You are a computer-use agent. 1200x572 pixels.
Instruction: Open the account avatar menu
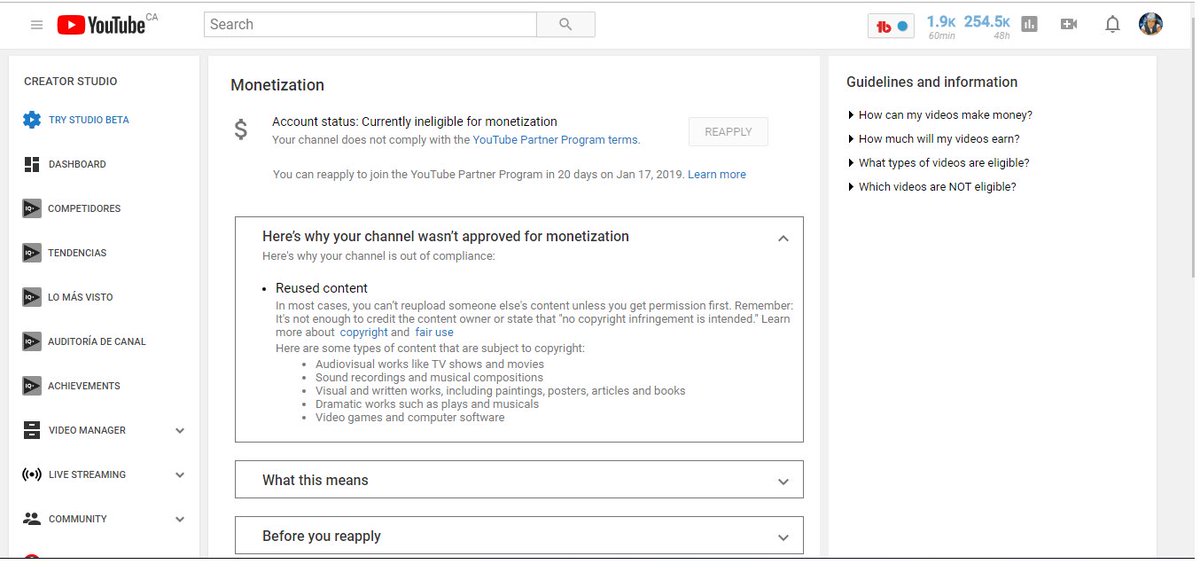tap(1151, 24)
